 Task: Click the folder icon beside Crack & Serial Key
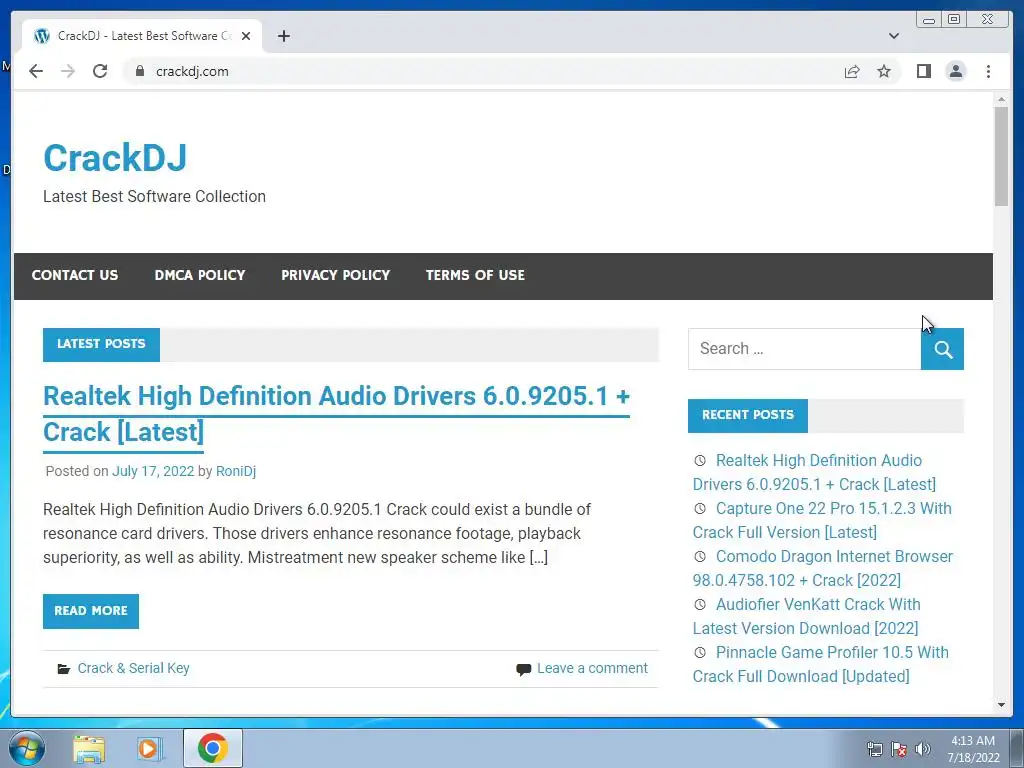(63, 669)
